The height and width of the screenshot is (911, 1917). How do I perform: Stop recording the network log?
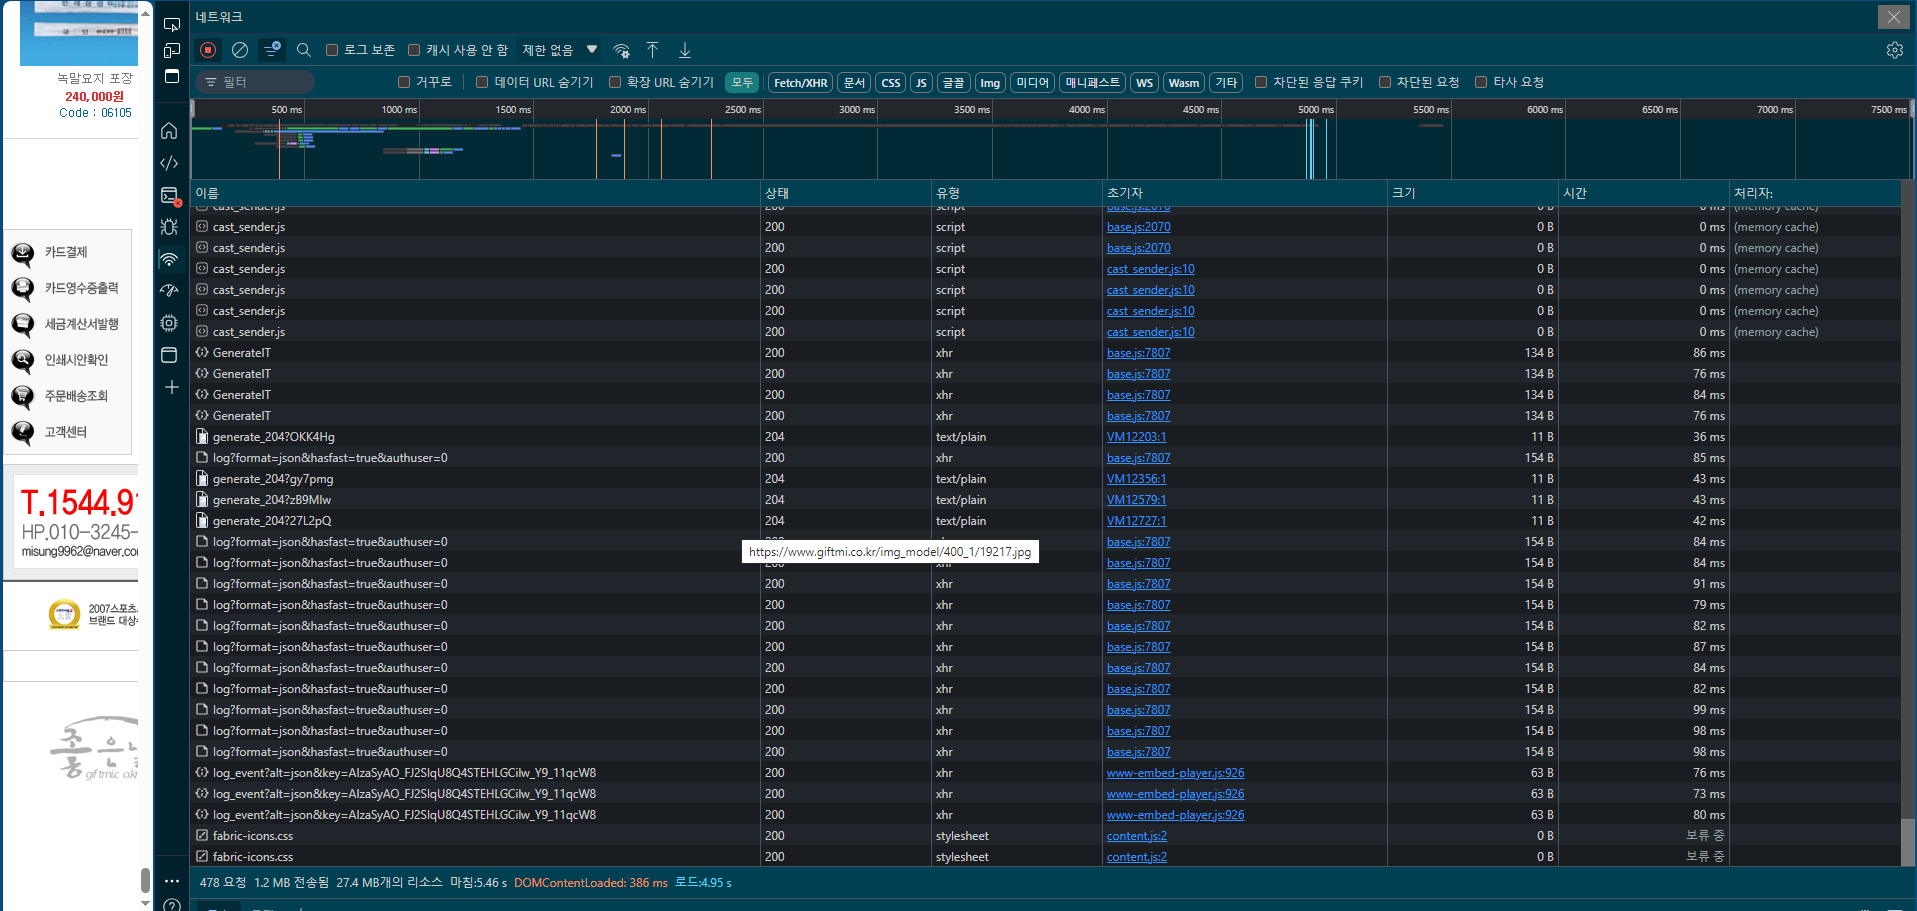coord(208,50)
